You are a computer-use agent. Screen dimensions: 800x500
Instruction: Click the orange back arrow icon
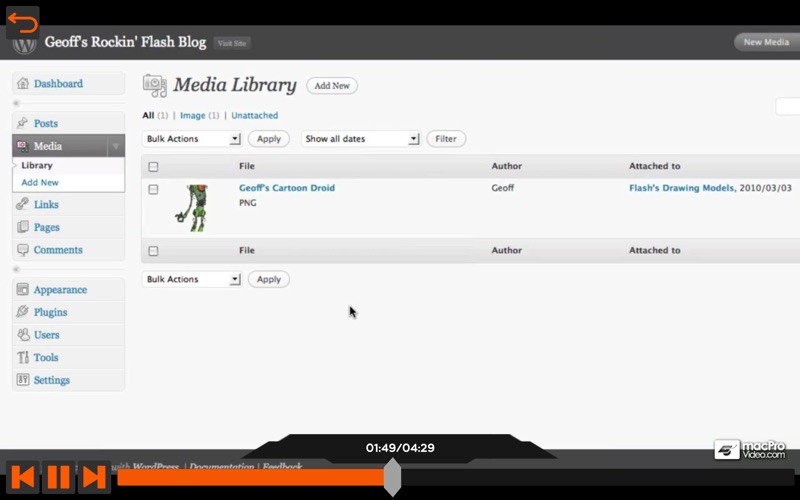[x=22, y=21]
